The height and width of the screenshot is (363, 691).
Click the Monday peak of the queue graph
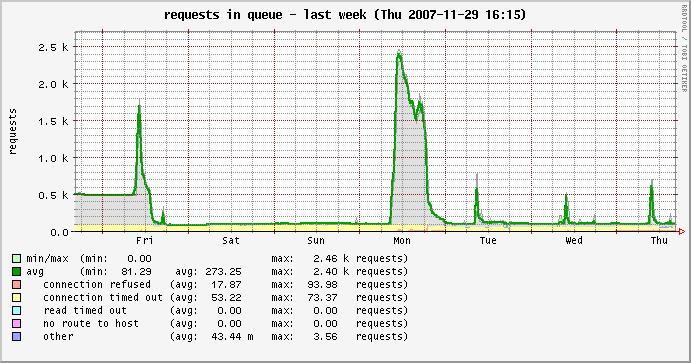click(399, 54)
